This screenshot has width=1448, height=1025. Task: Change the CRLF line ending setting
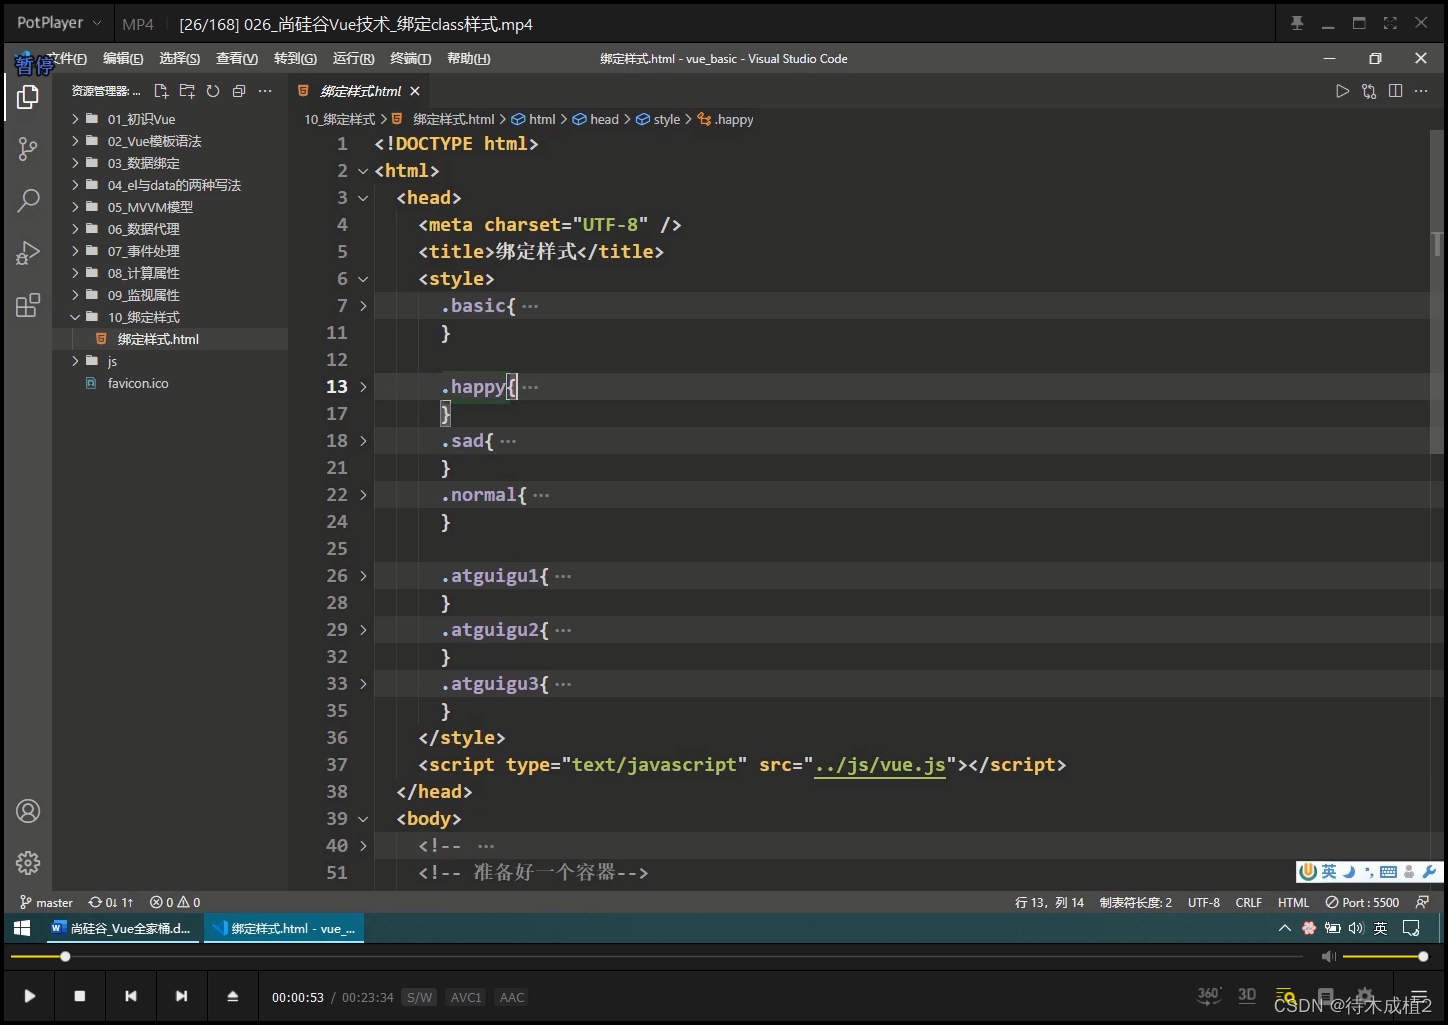[x=1249, y=902]
